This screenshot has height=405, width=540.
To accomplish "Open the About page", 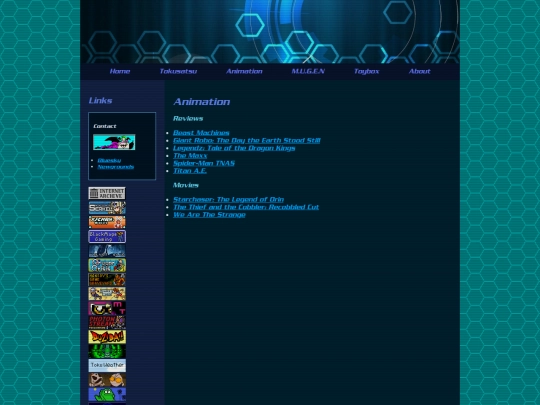I will coord(419,71).
